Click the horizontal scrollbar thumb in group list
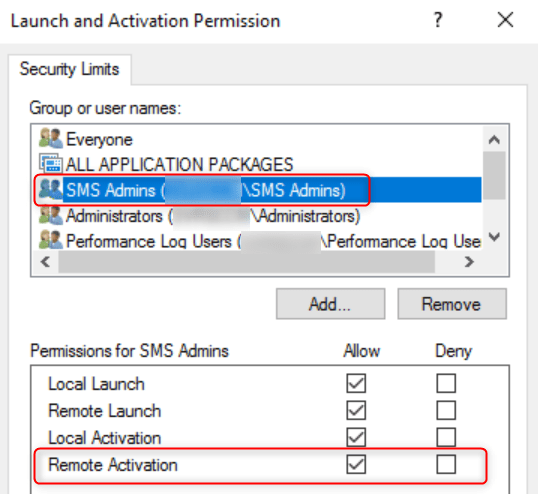The width and height of the screenshot is (538, 494). (x=247, y=262)
